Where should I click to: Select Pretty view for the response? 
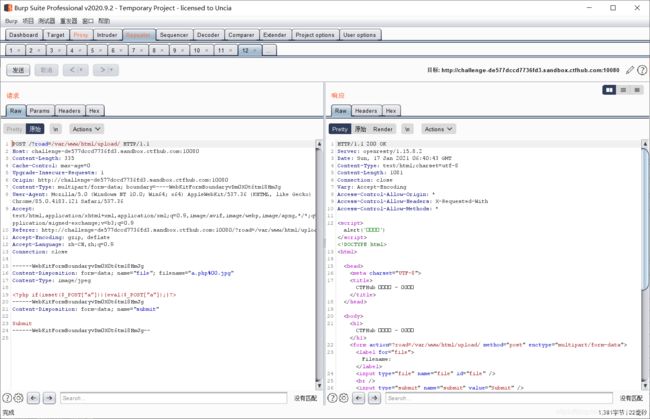(340, 129)
